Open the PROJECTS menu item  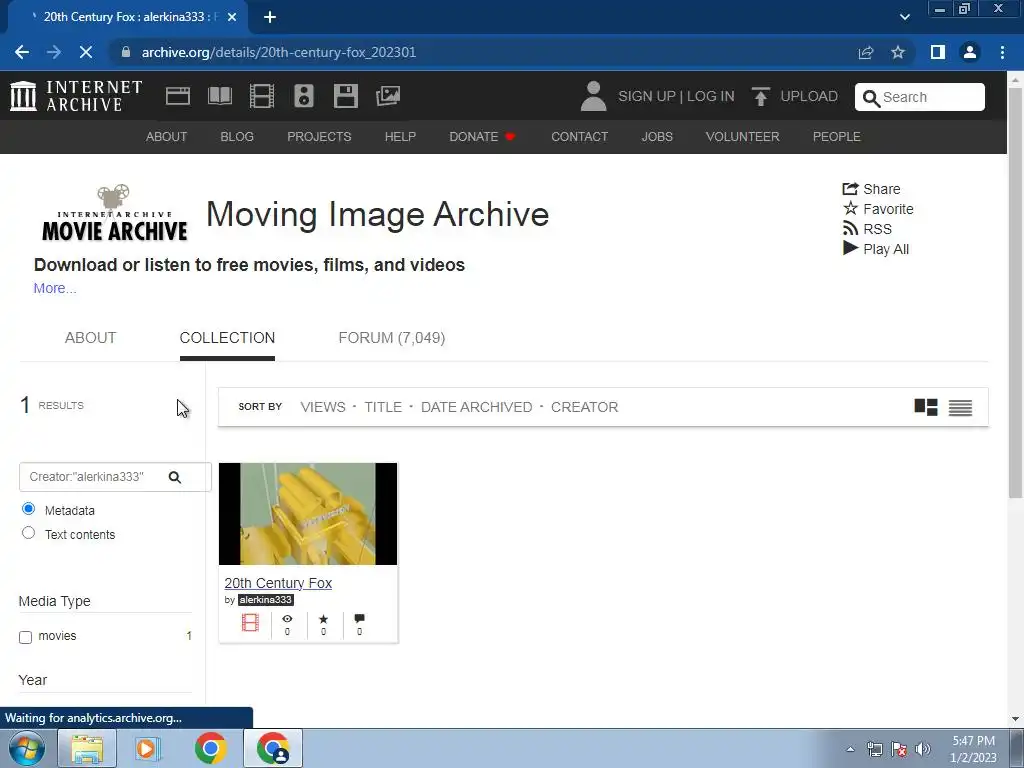pyautogui.click(x=319, y=136)
